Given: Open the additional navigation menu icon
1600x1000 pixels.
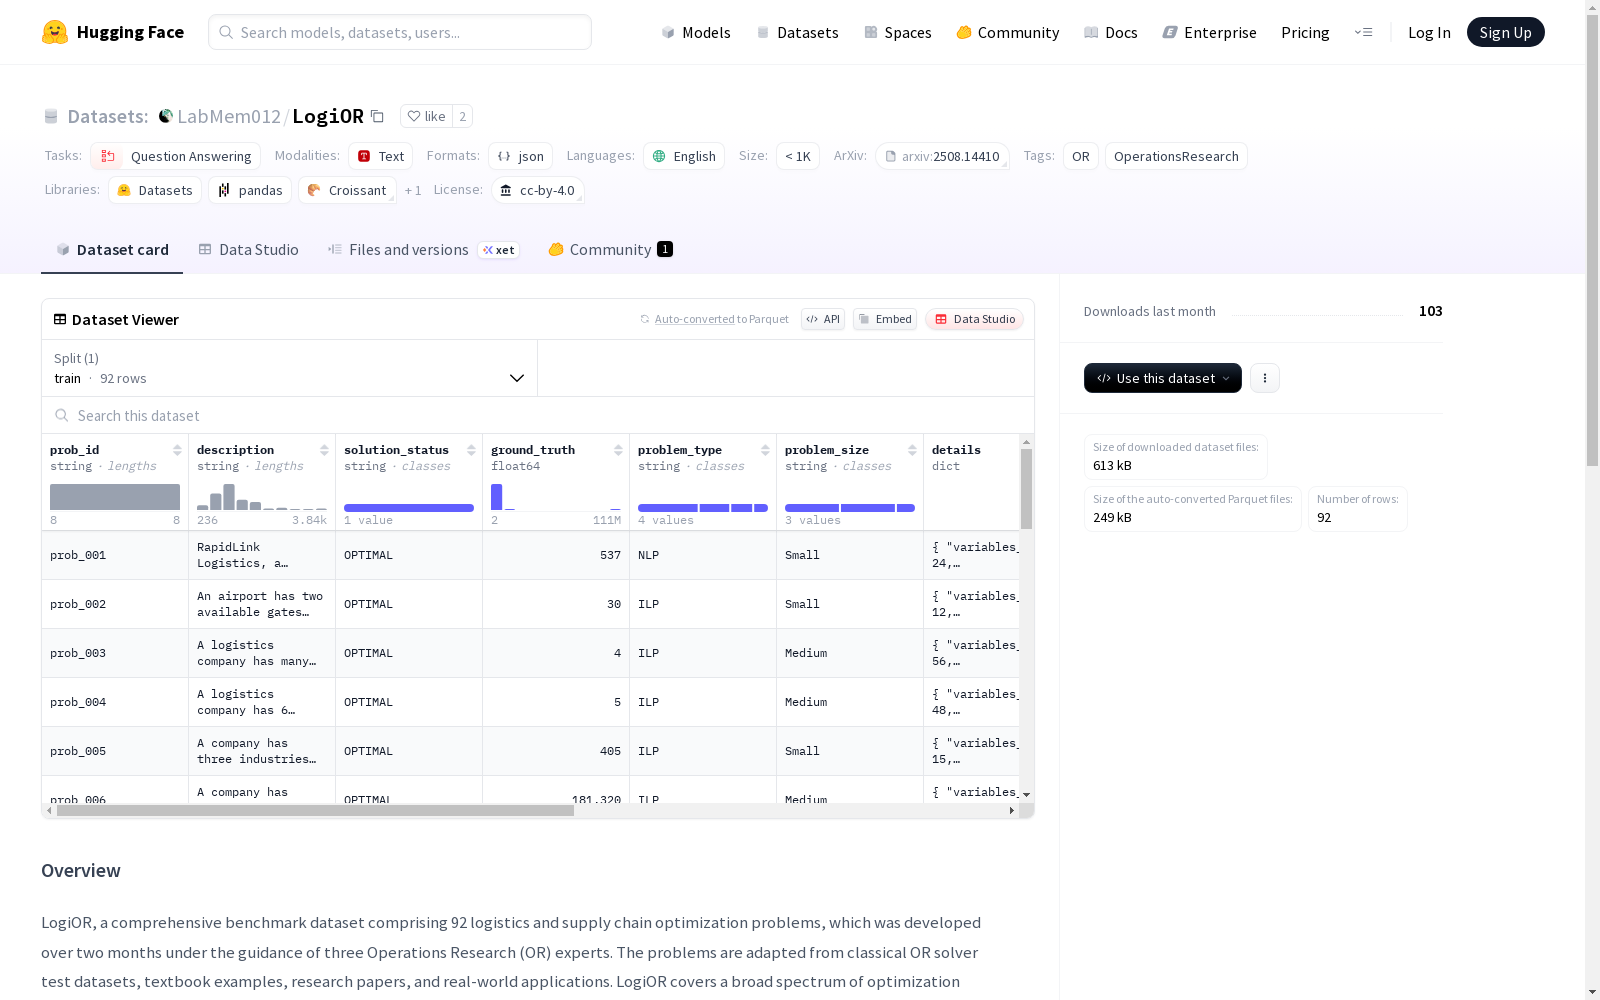Looking at the screenshot, I should 1363,32.
